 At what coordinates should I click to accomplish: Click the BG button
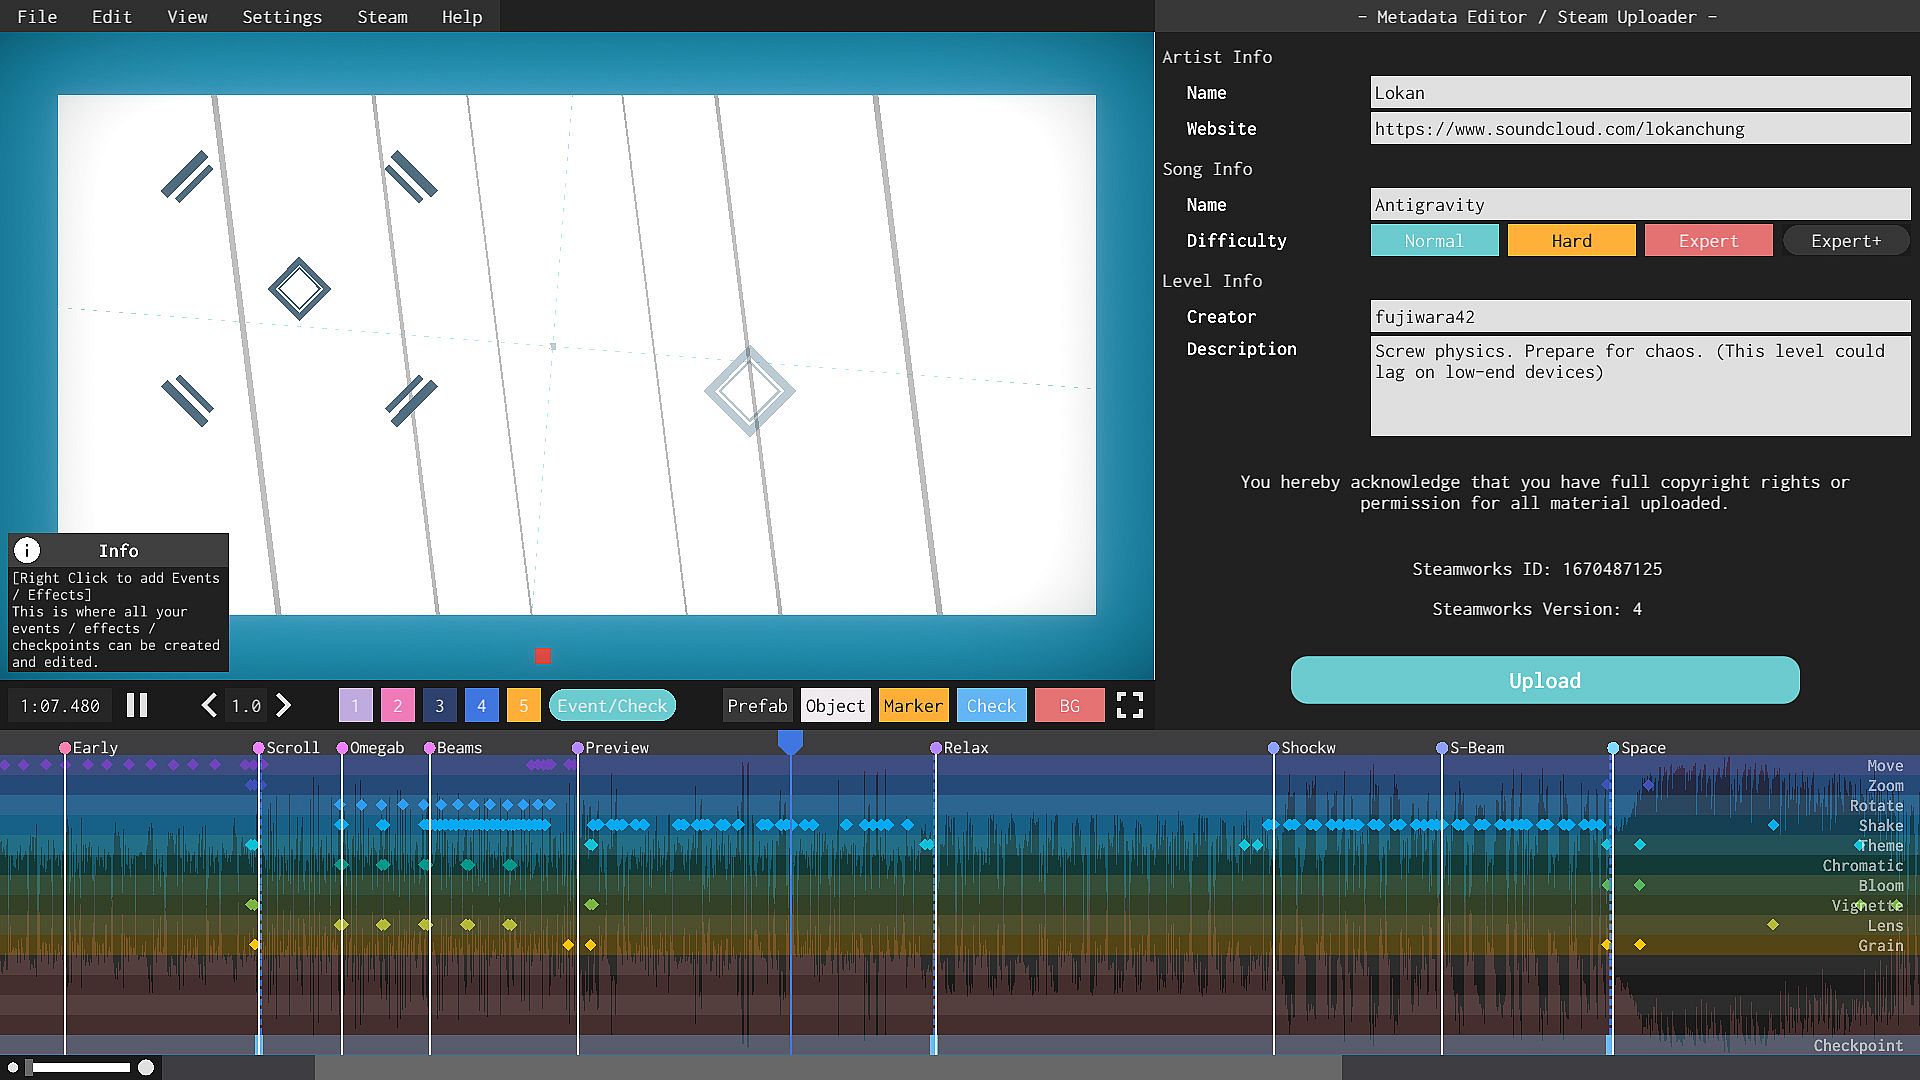(x=1069, y=706)
